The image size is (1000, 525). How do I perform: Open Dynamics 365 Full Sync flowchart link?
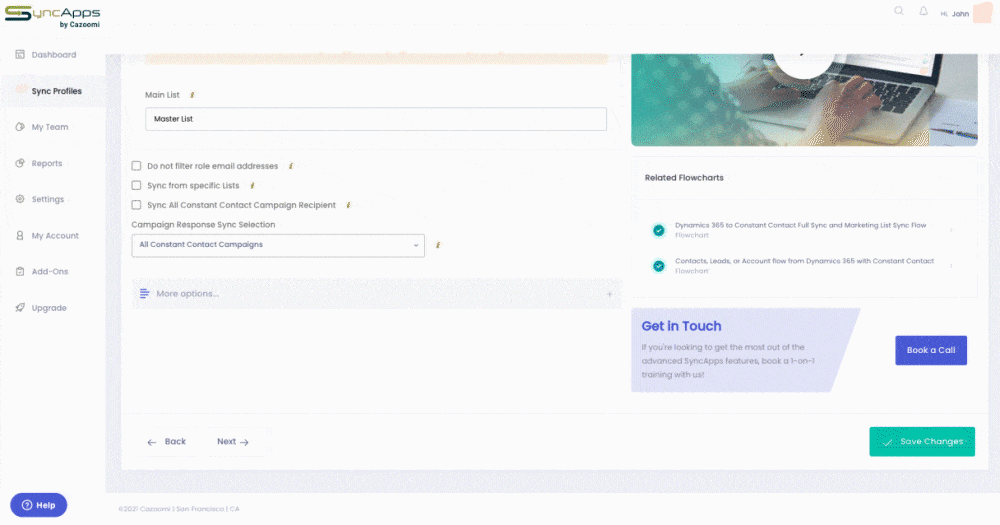click(800, 225)
